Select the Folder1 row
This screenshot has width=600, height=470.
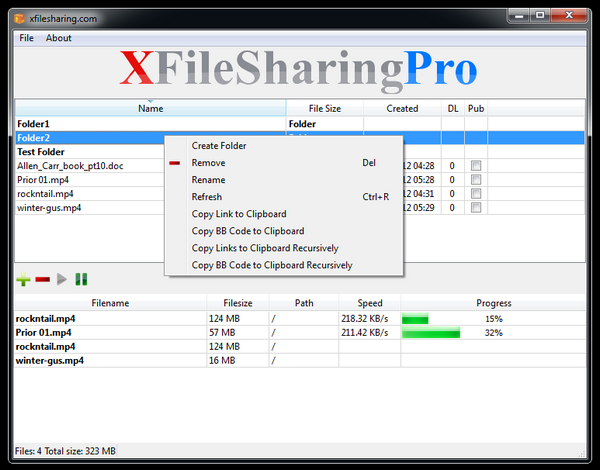[x=300, y=124]
